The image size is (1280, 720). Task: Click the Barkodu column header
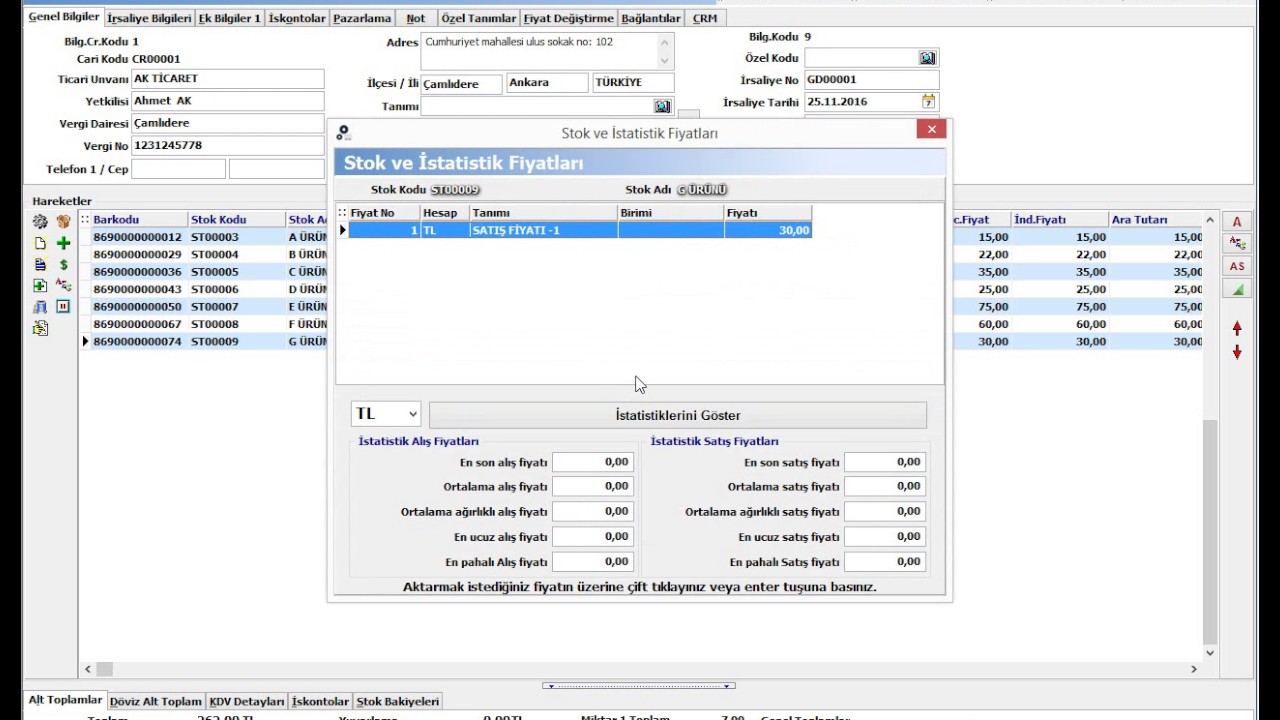139,219
